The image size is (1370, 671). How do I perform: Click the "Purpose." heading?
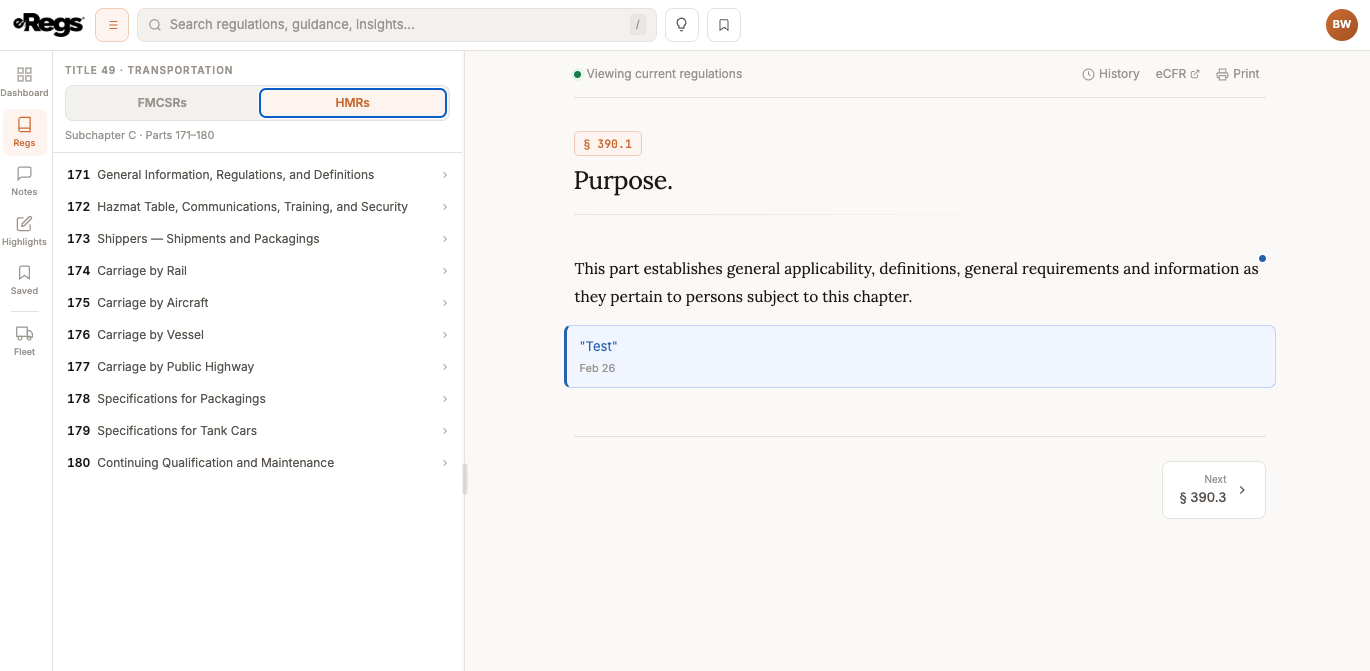pyautogui.click(x=623, y=181)
